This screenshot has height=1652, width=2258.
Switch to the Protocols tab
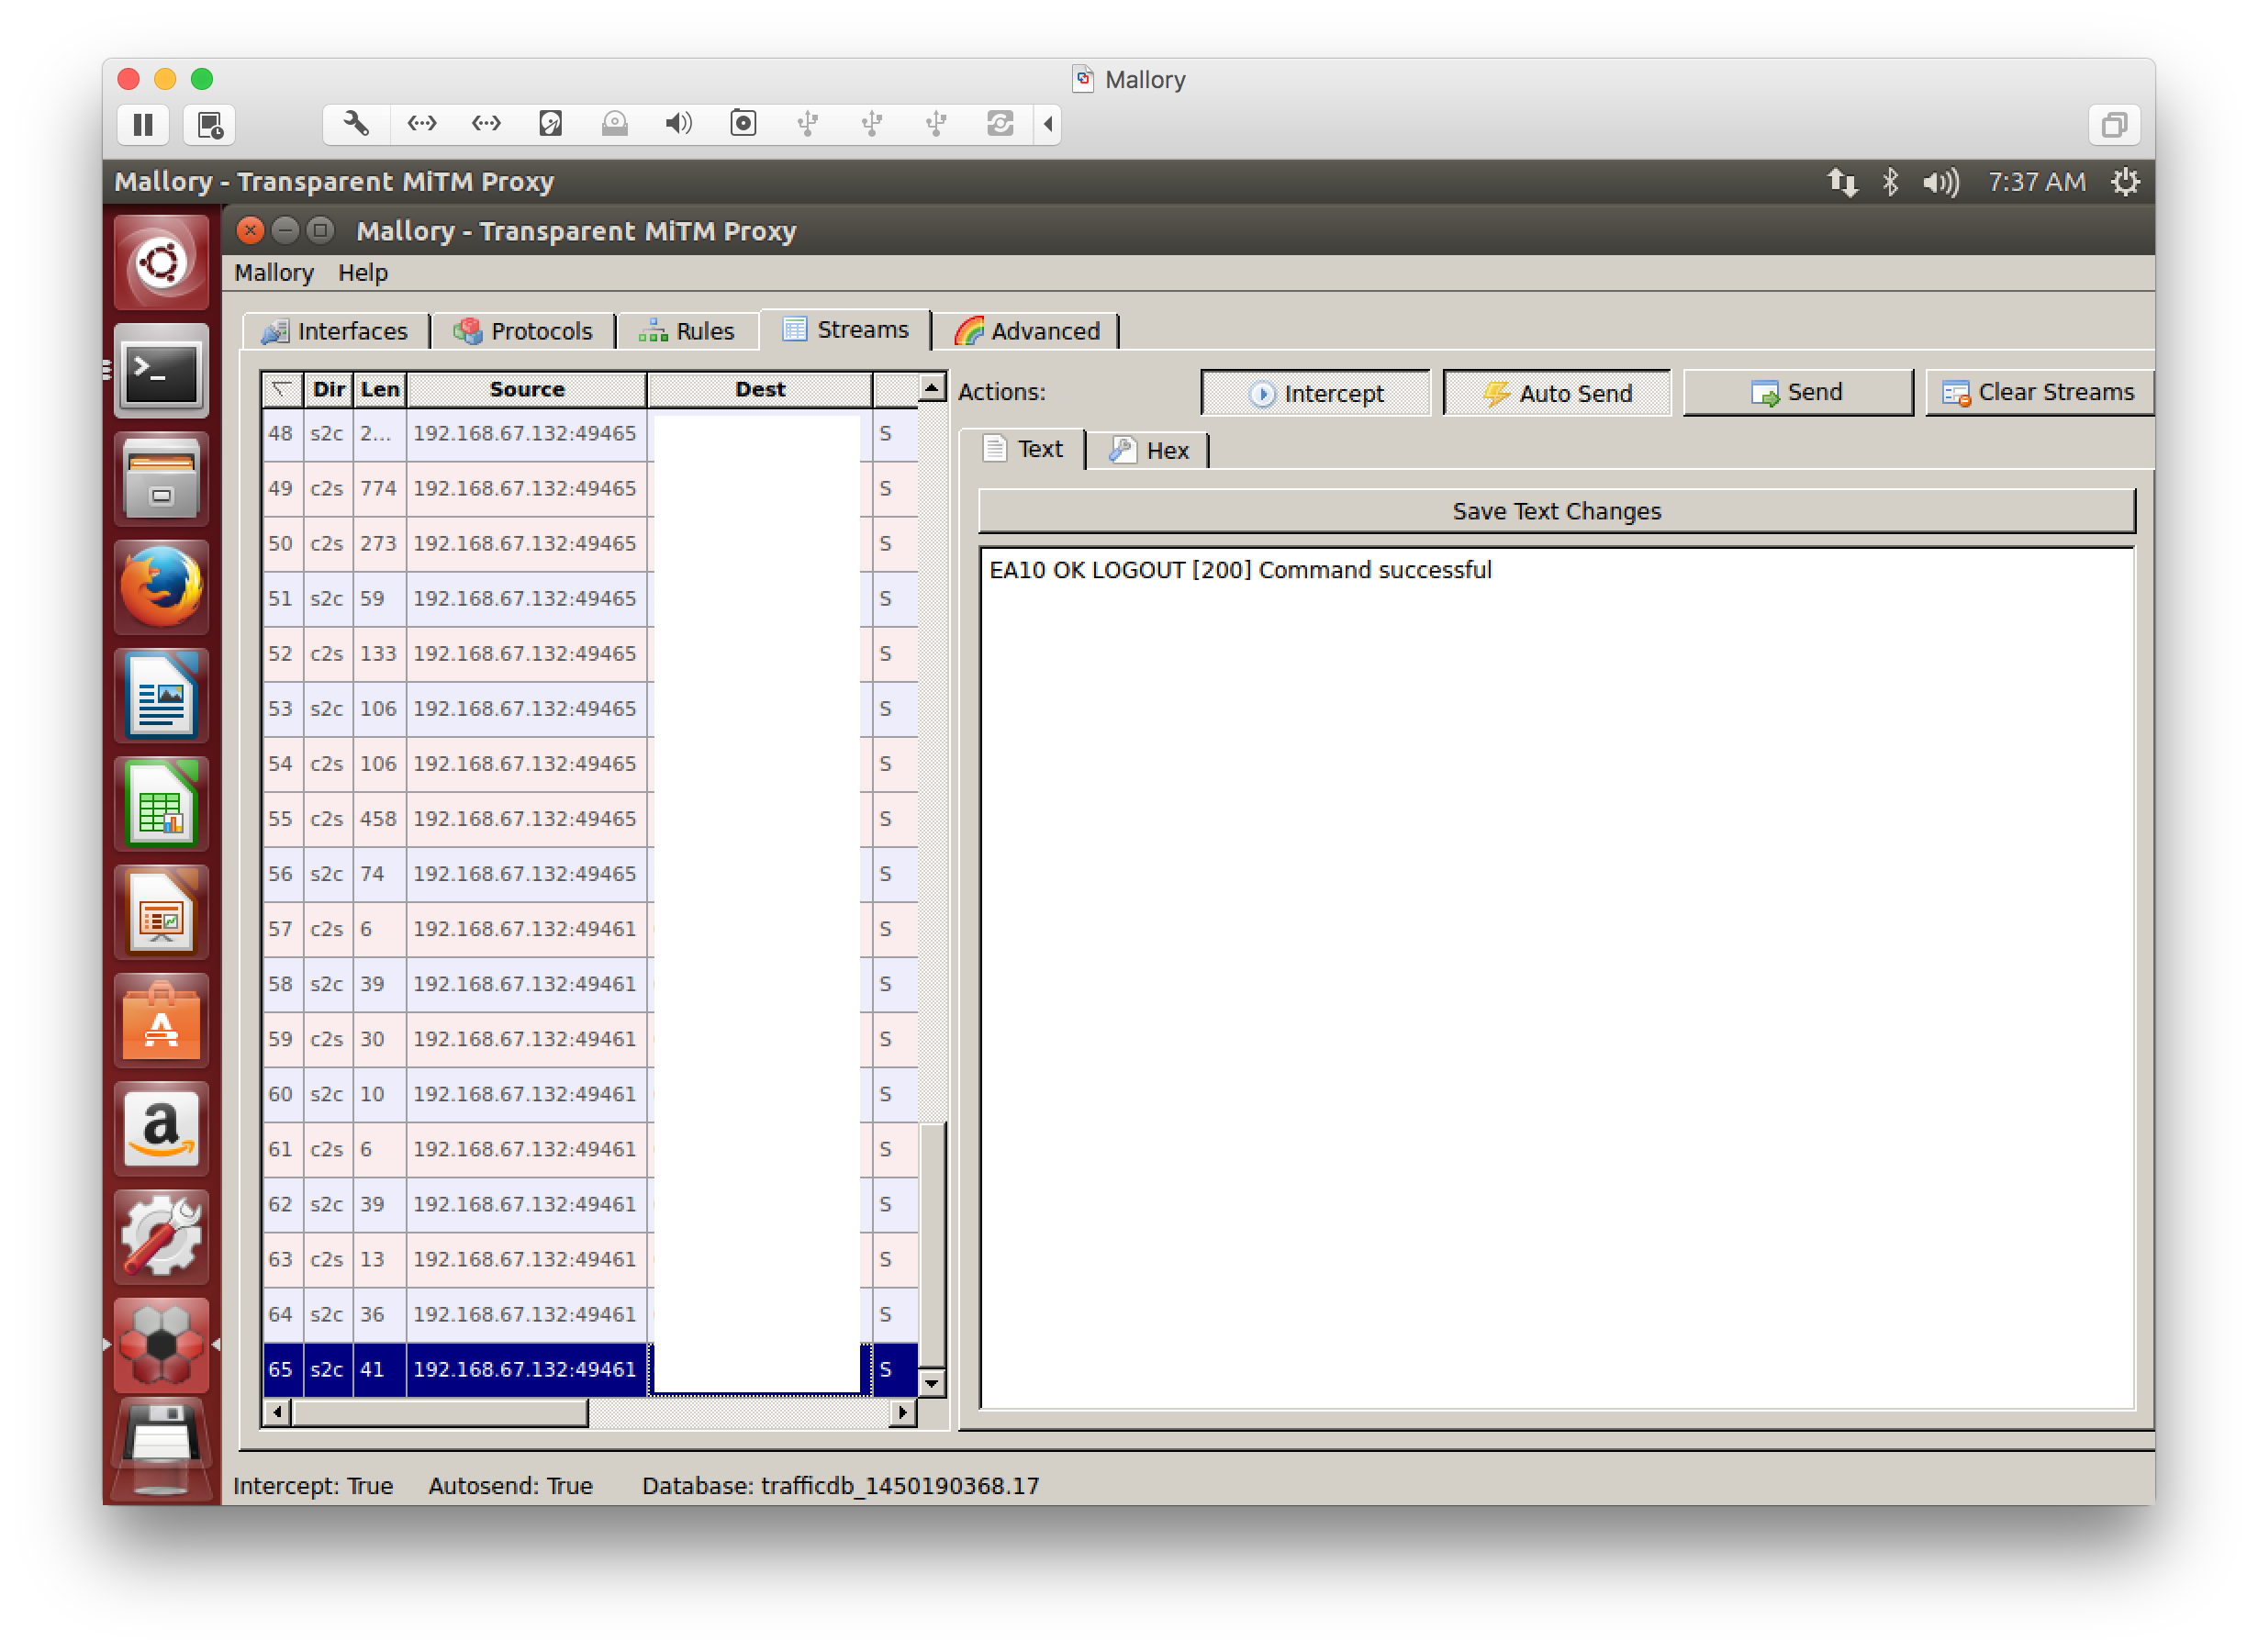[x=523, y=331]
